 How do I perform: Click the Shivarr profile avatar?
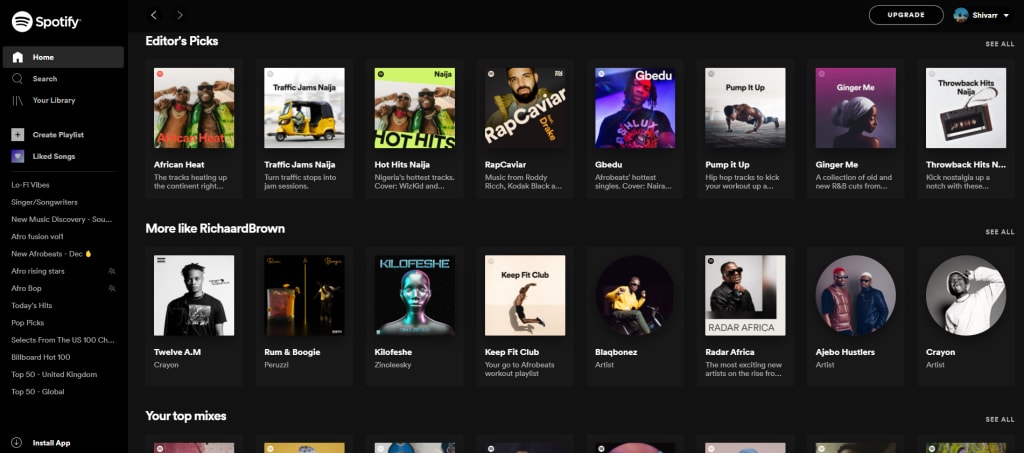coord(960,14)
